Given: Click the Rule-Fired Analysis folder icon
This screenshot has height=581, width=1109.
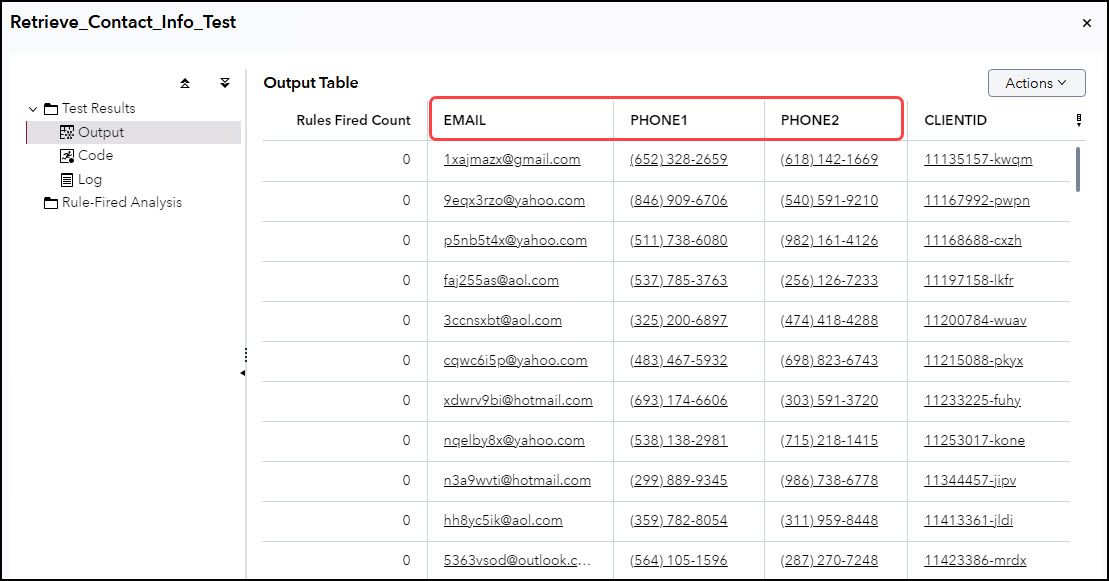Looking at the screenshot, I should [x=50, y=202].
